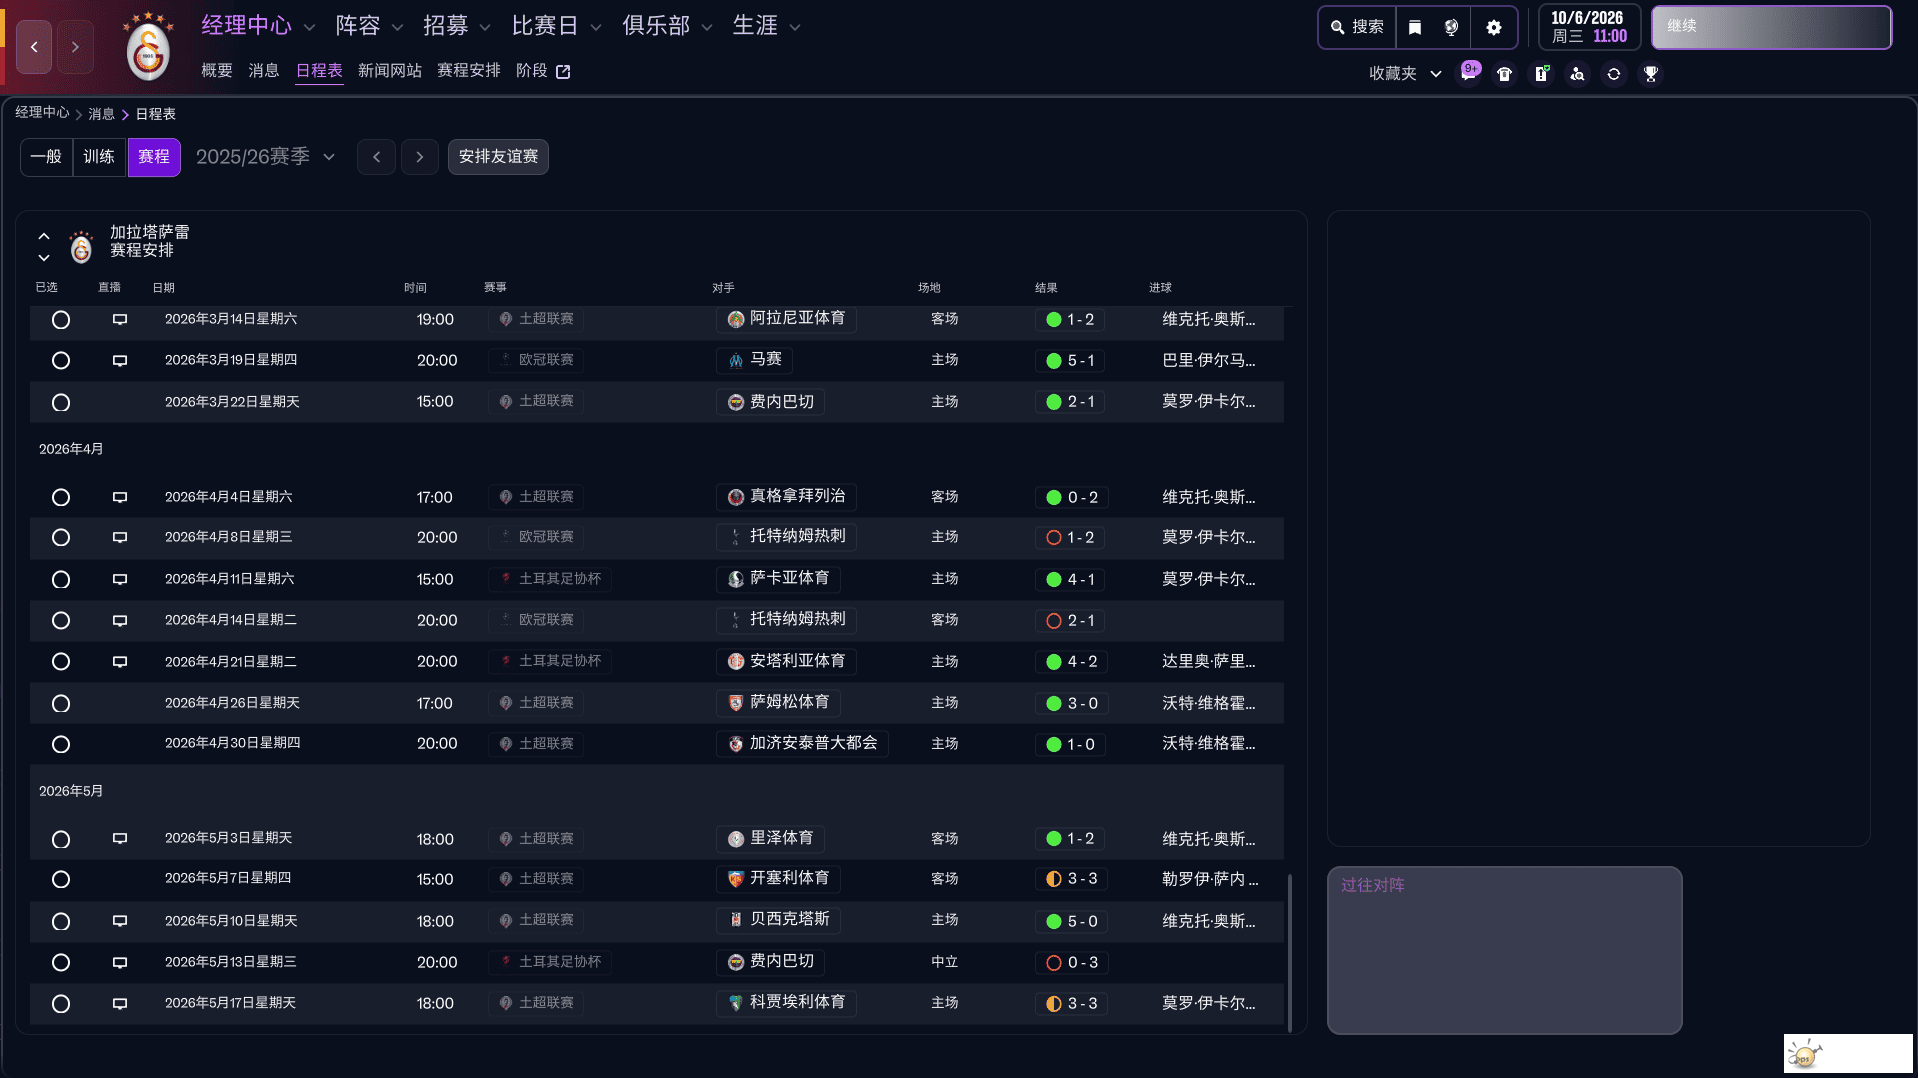1918x1078 pixels.
Task: Click the fixture list vertical scrollbar
Action: [1289, 950]
